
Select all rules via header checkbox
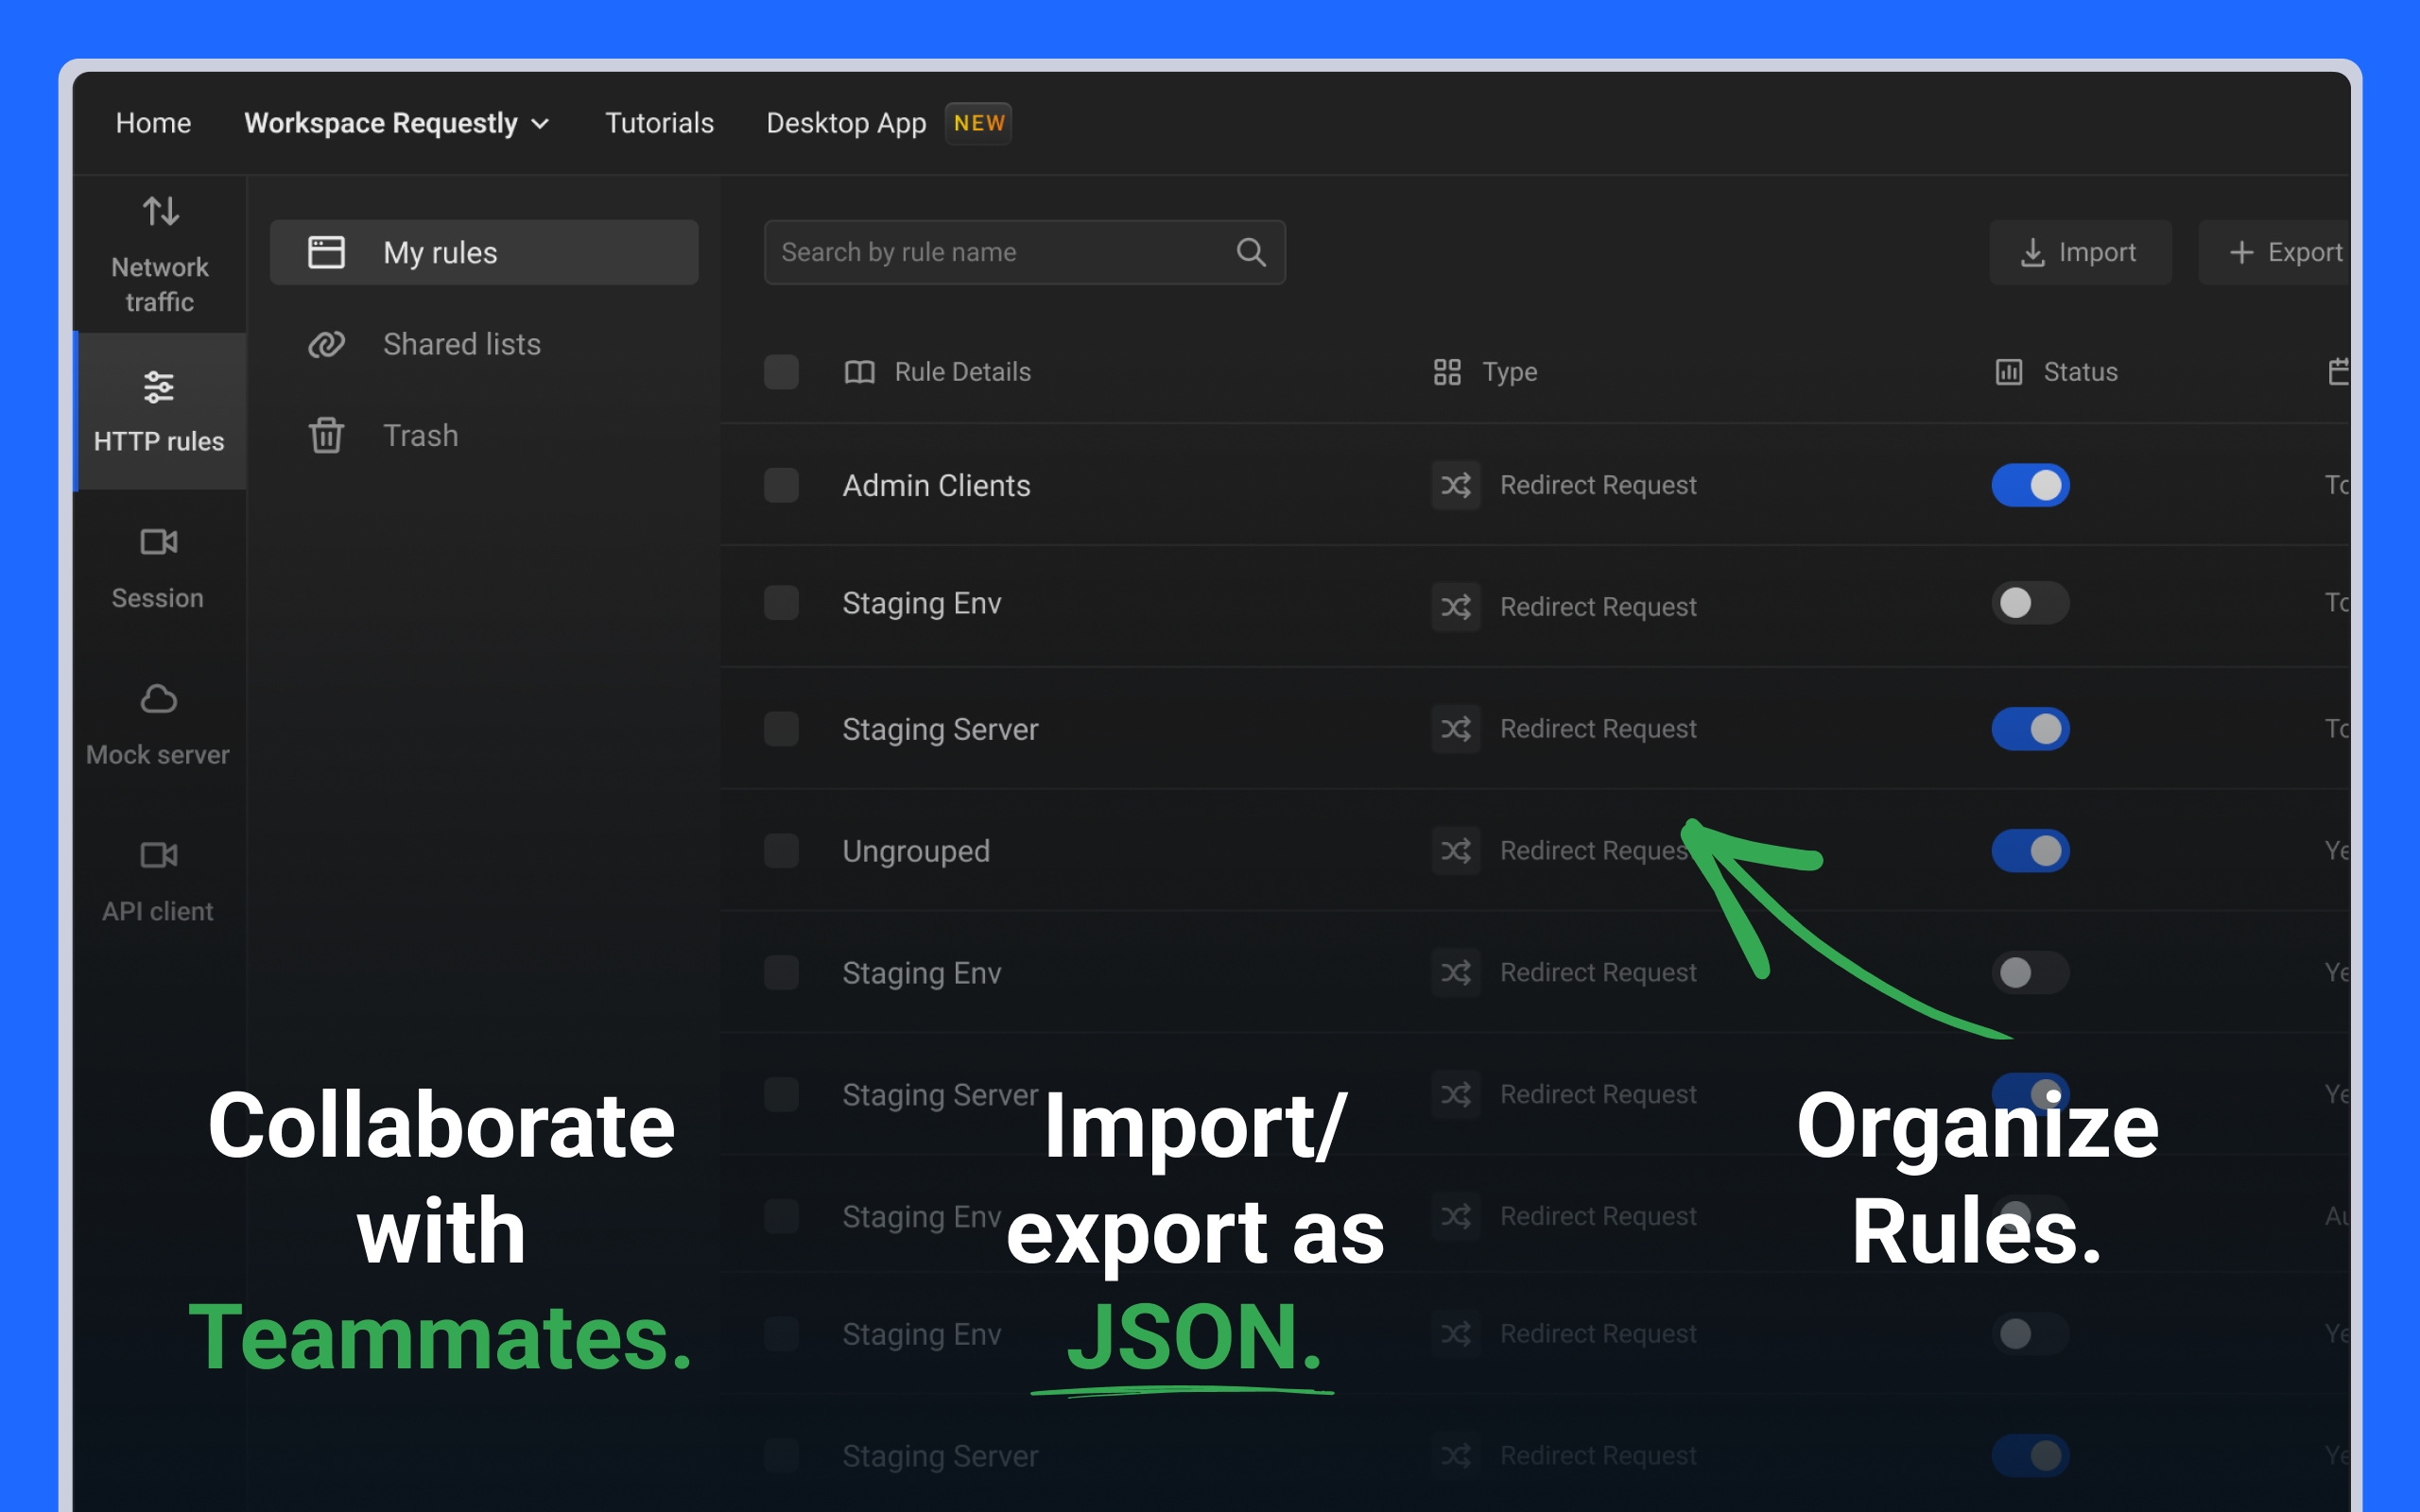(781, 371)
